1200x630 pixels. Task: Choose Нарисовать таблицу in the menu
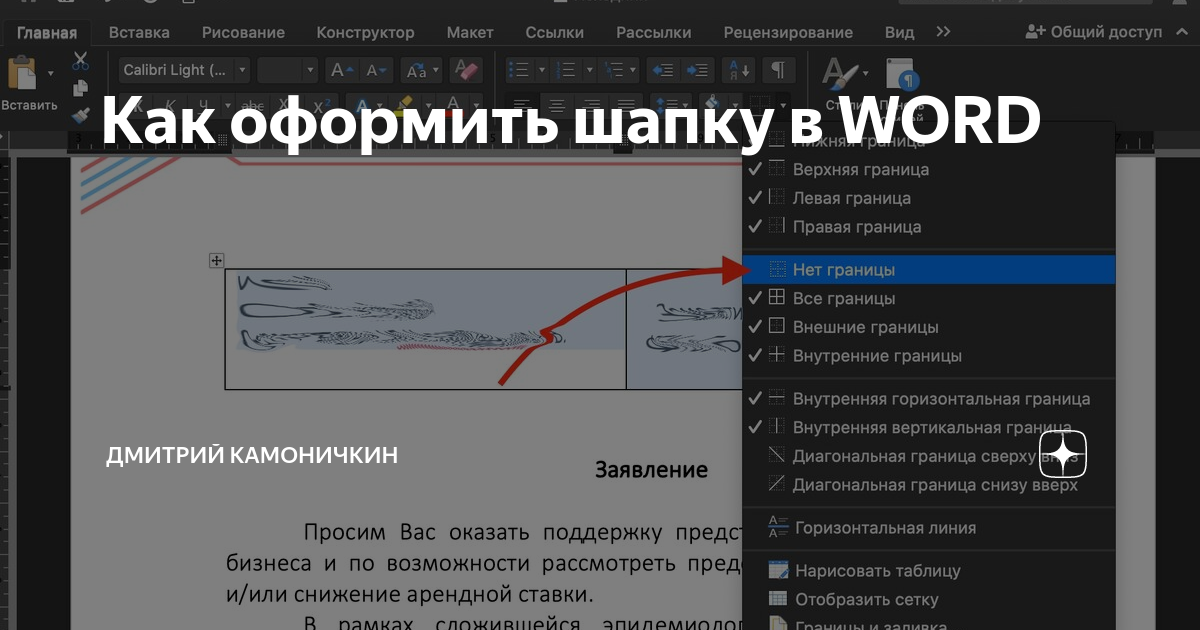(929, 571)
